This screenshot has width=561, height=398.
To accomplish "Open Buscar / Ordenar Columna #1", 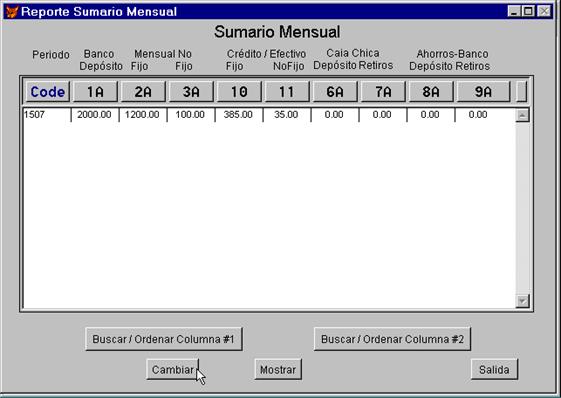I will click(164, 339).
